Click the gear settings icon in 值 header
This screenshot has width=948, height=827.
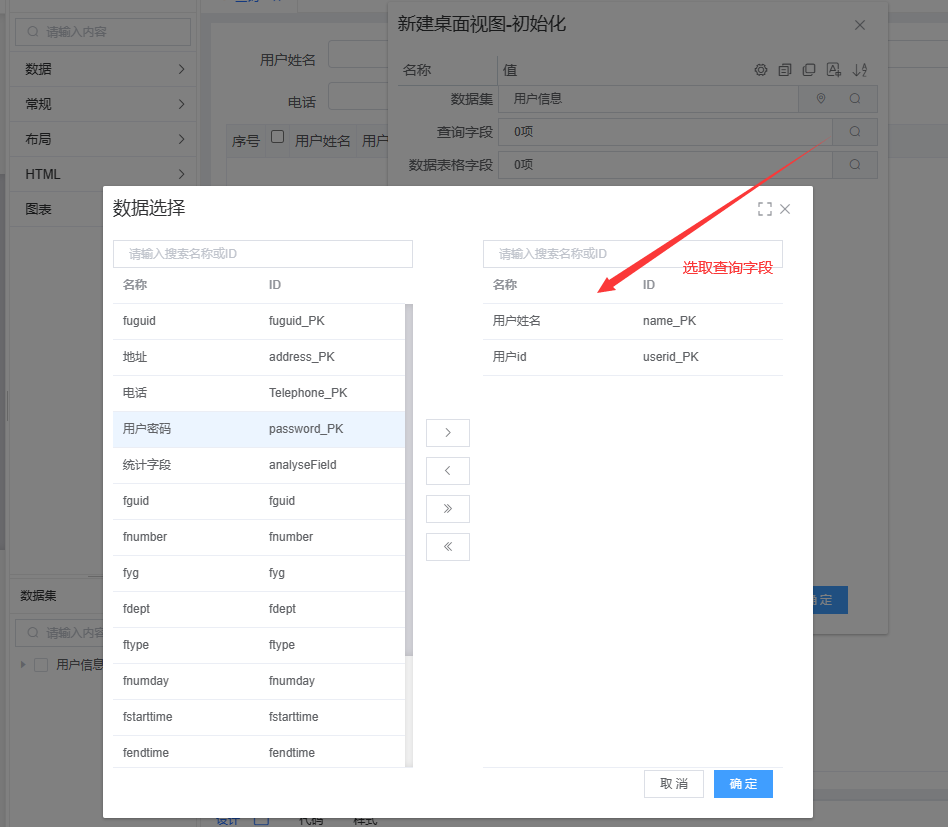(760, 70)
